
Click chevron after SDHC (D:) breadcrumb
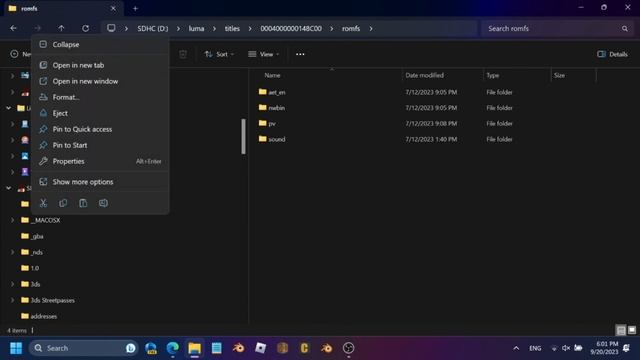[x=178, y=29]
